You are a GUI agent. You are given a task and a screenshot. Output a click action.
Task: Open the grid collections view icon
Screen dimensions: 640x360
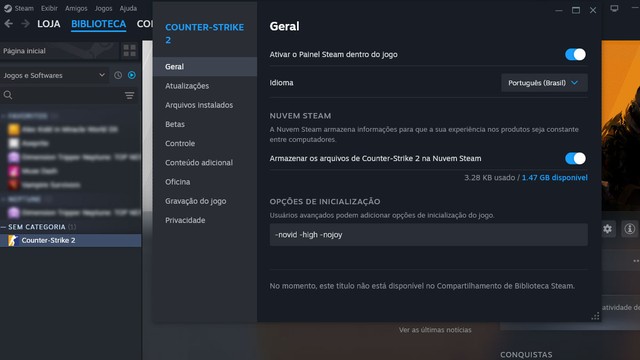[129, 51]
